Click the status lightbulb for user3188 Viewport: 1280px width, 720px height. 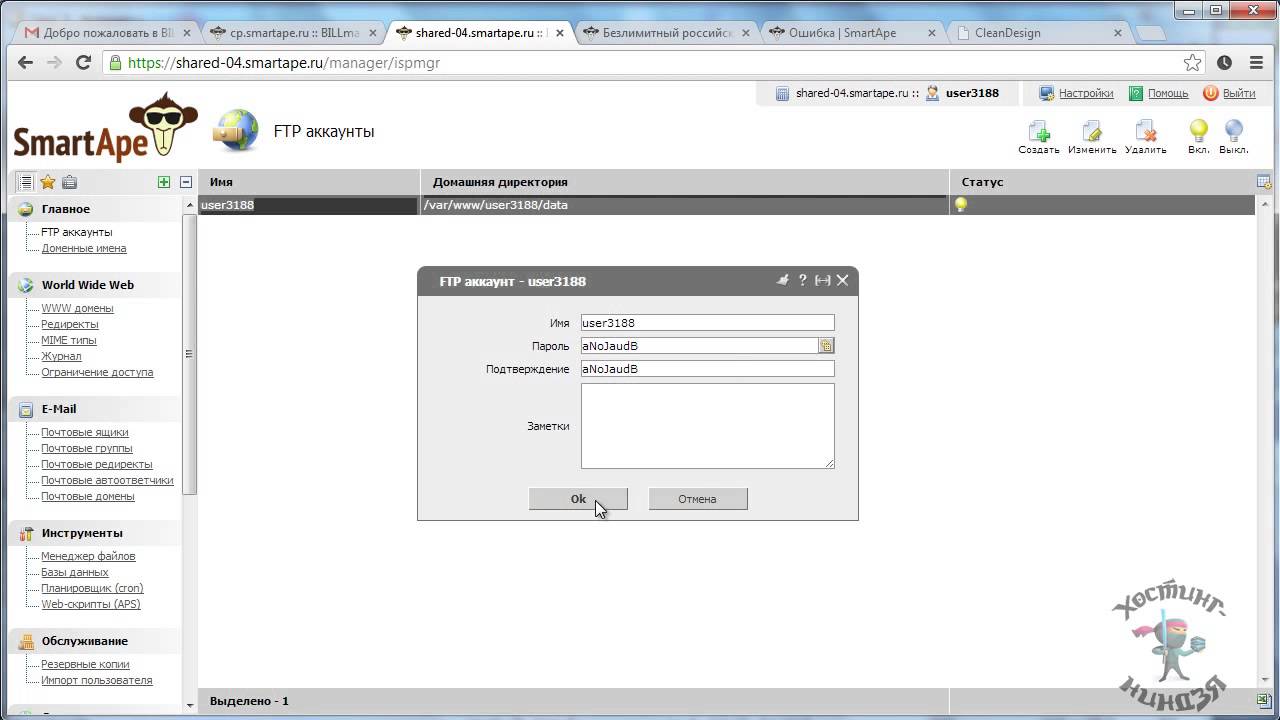961,205
